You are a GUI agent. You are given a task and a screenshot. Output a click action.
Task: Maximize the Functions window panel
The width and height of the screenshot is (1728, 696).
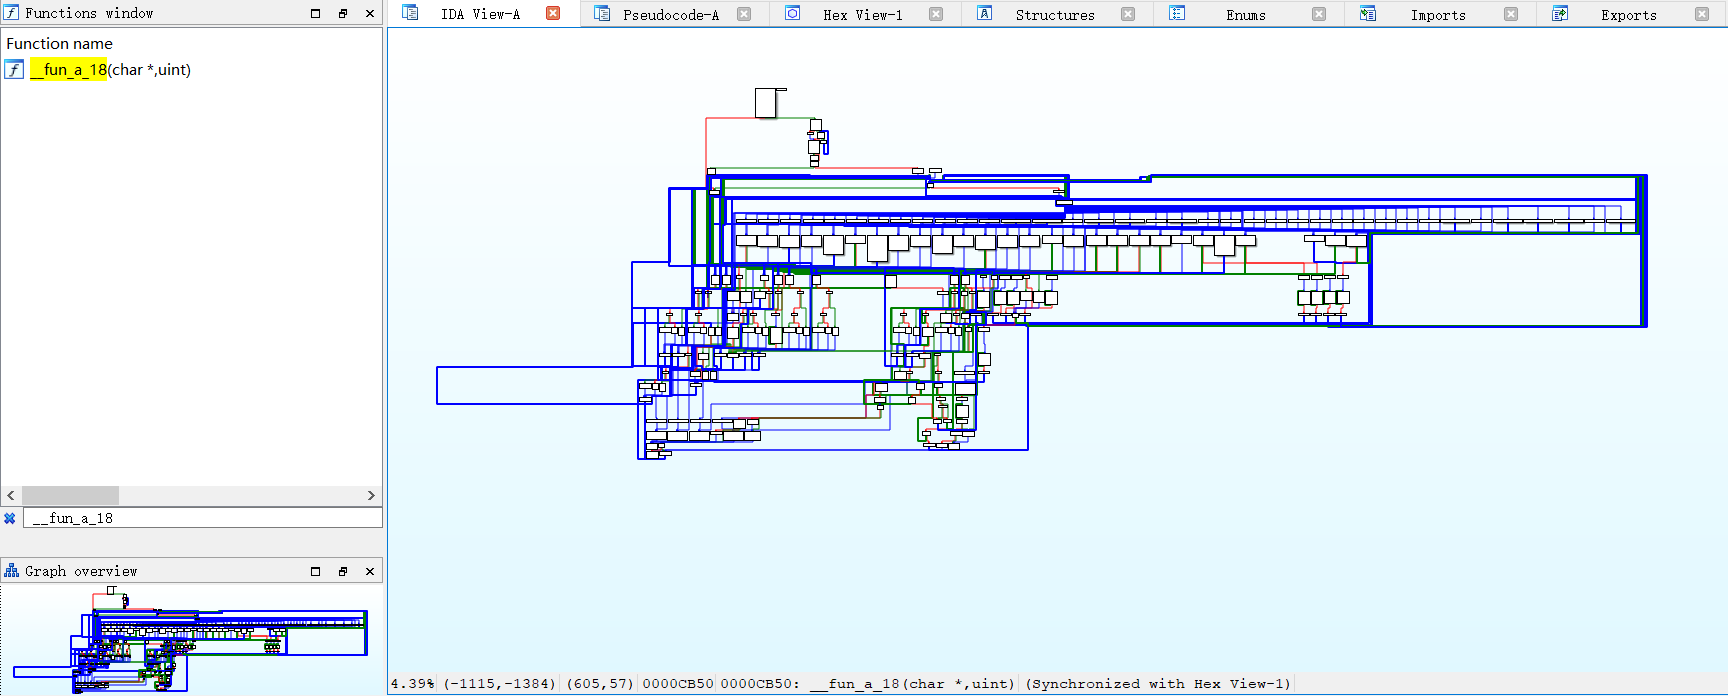point(316,13)
